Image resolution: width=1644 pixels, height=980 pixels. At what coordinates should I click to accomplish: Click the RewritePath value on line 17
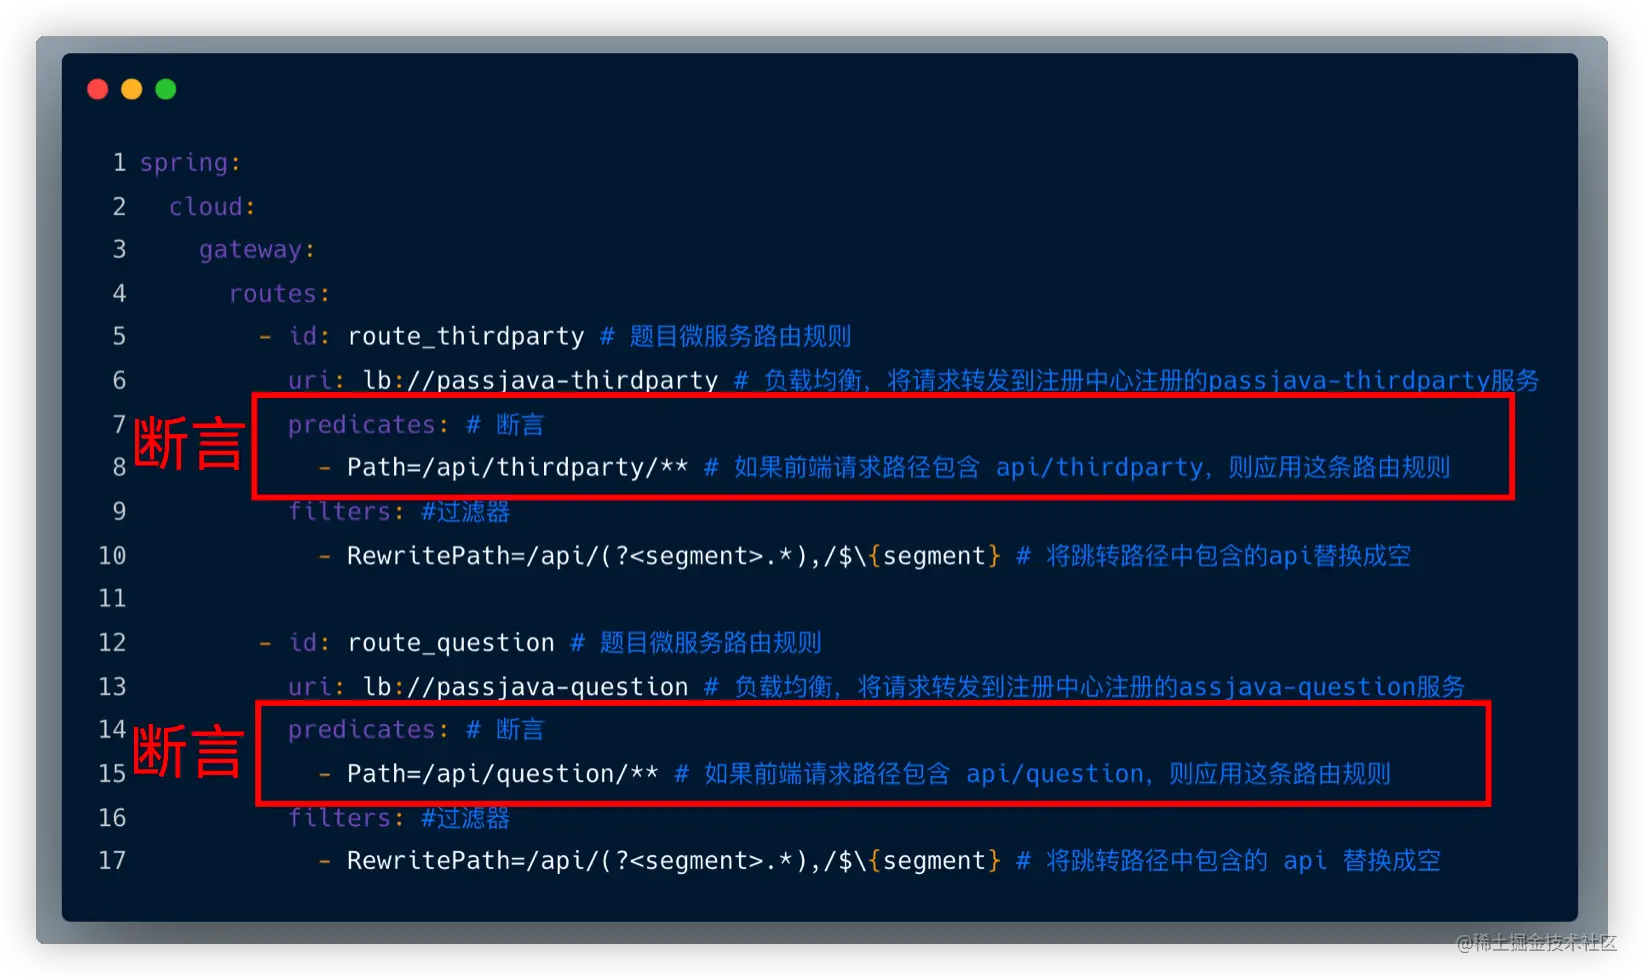(x=673, y=860)
